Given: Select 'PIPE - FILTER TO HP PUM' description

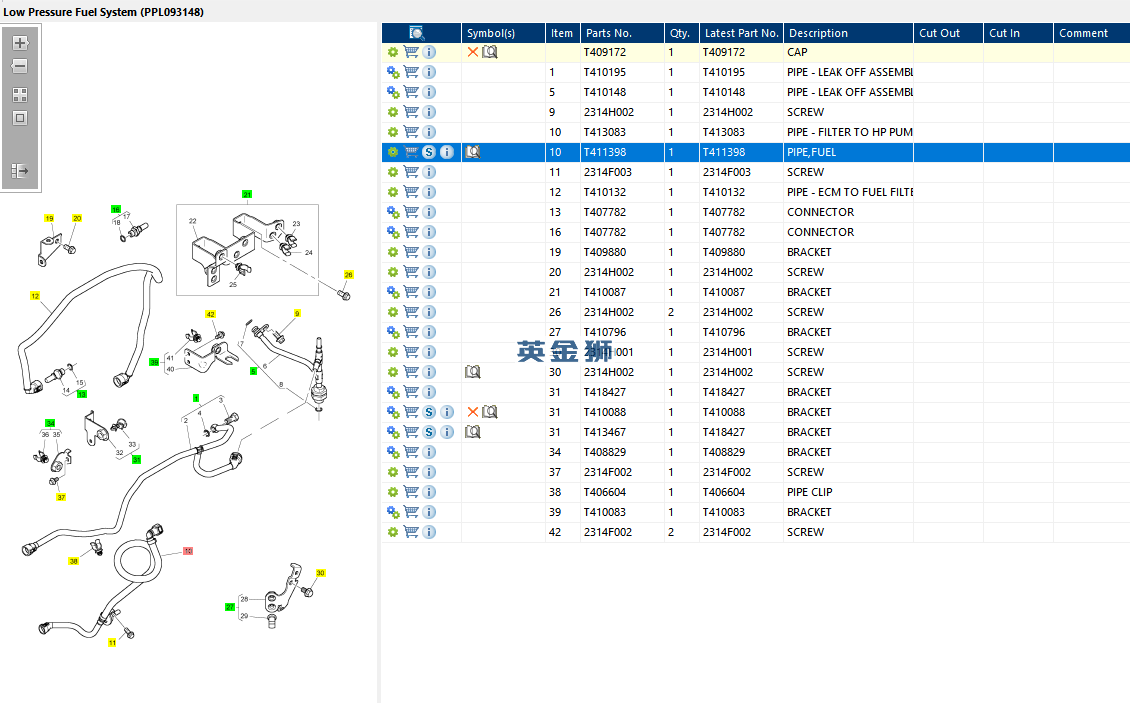Looking at the screenshot, I should (848, 132).
